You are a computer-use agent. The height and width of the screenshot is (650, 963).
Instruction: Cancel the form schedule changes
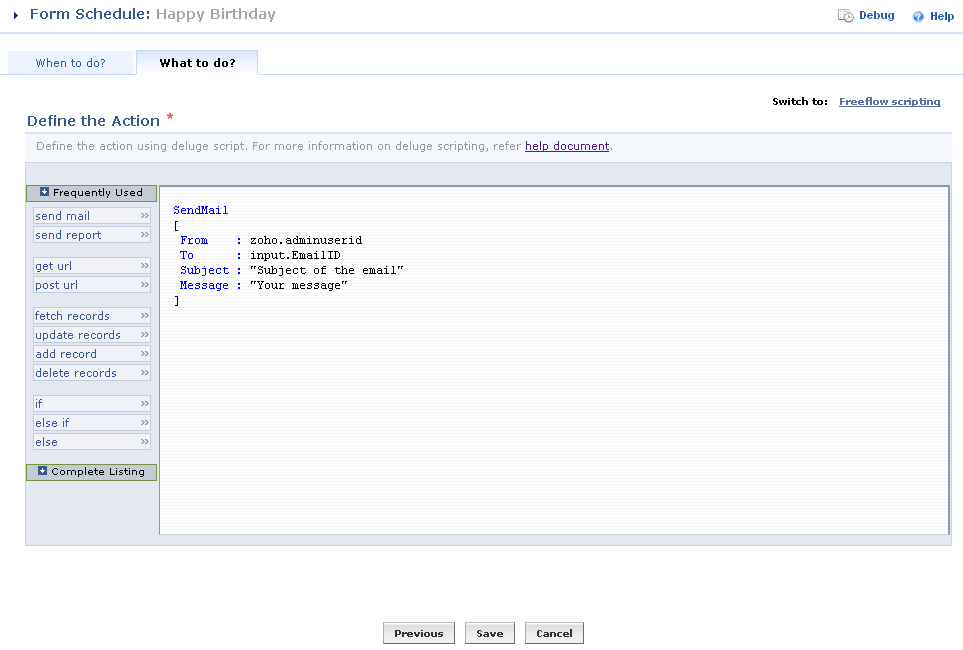[x=554, y=633]
